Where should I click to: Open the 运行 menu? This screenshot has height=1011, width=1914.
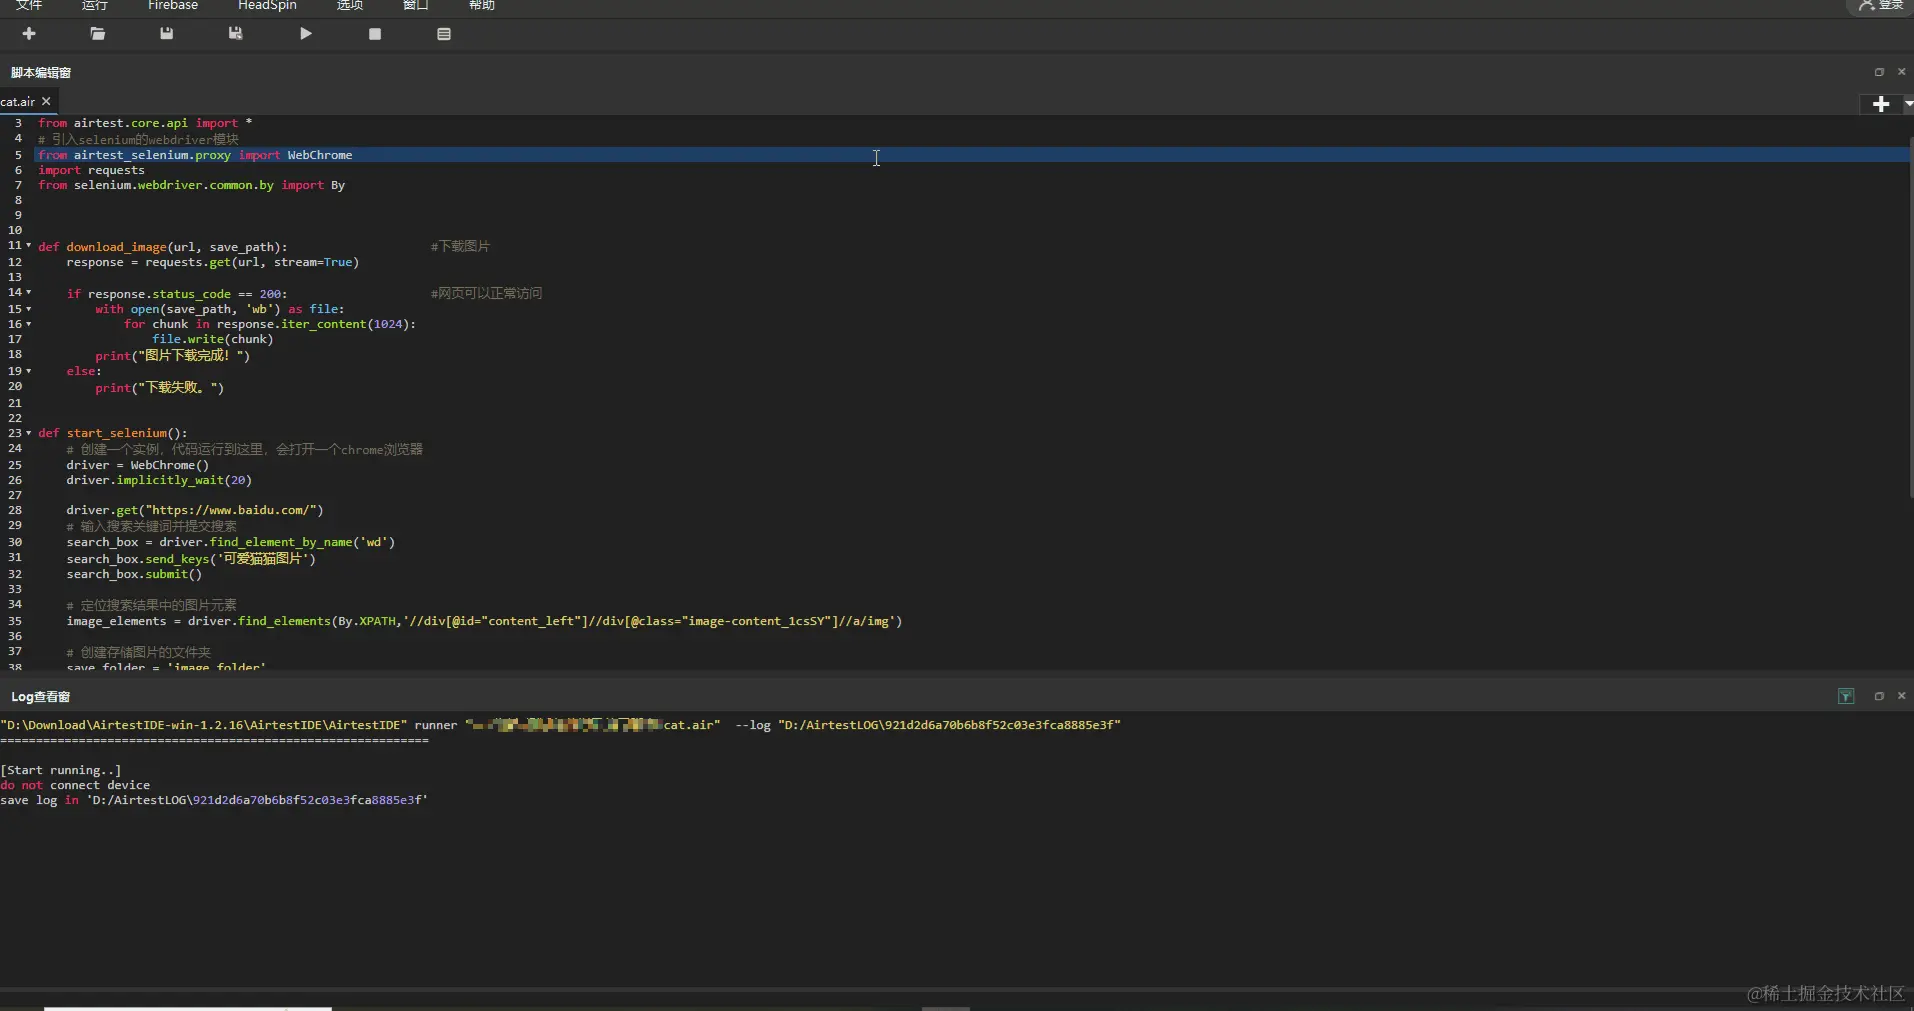(x=95, y=5)
